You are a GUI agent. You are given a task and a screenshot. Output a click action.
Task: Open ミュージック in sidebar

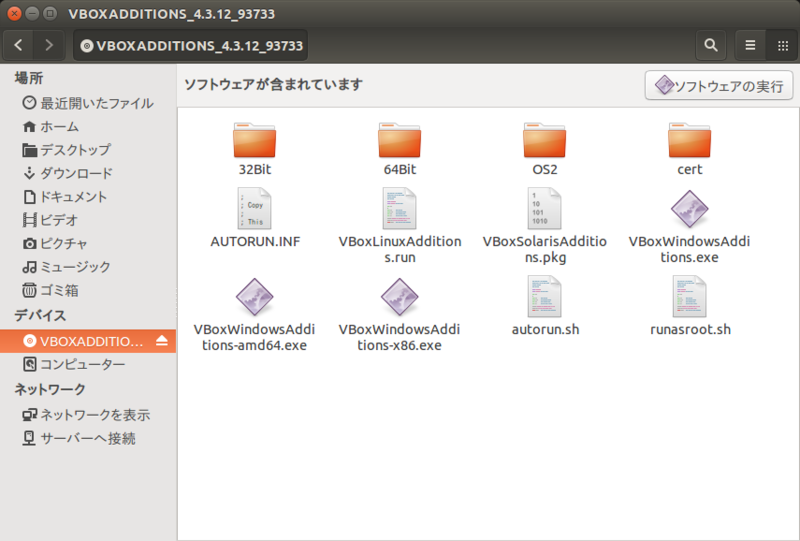88,267
